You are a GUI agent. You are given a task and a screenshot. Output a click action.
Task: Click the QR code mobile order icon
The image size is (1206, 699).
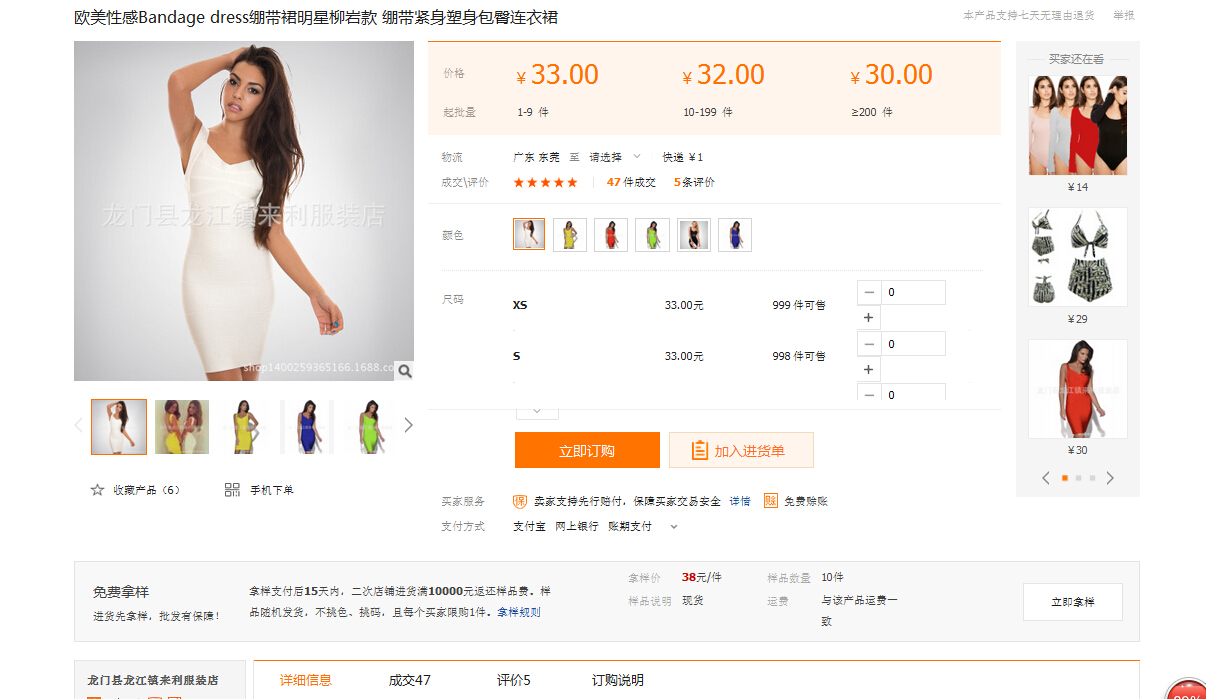point(232,490)
